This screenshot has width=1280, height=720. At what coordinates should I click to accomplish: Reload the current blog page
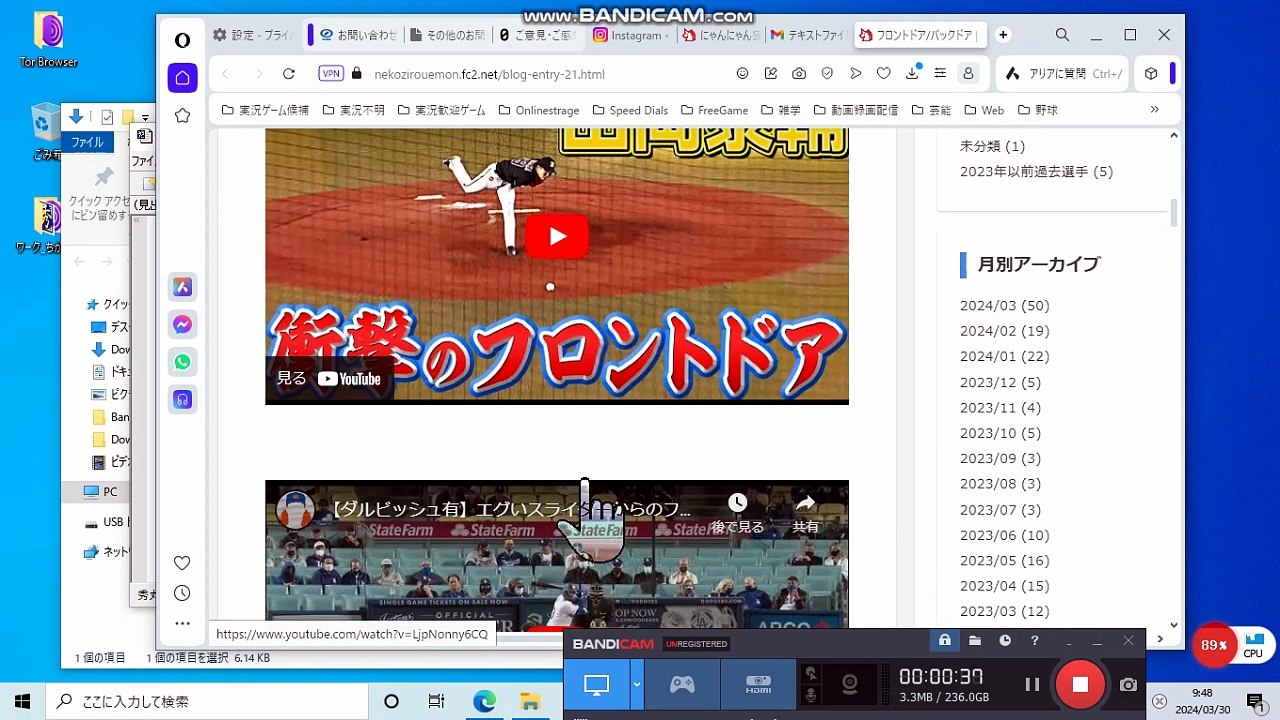(x=289, y=74)
